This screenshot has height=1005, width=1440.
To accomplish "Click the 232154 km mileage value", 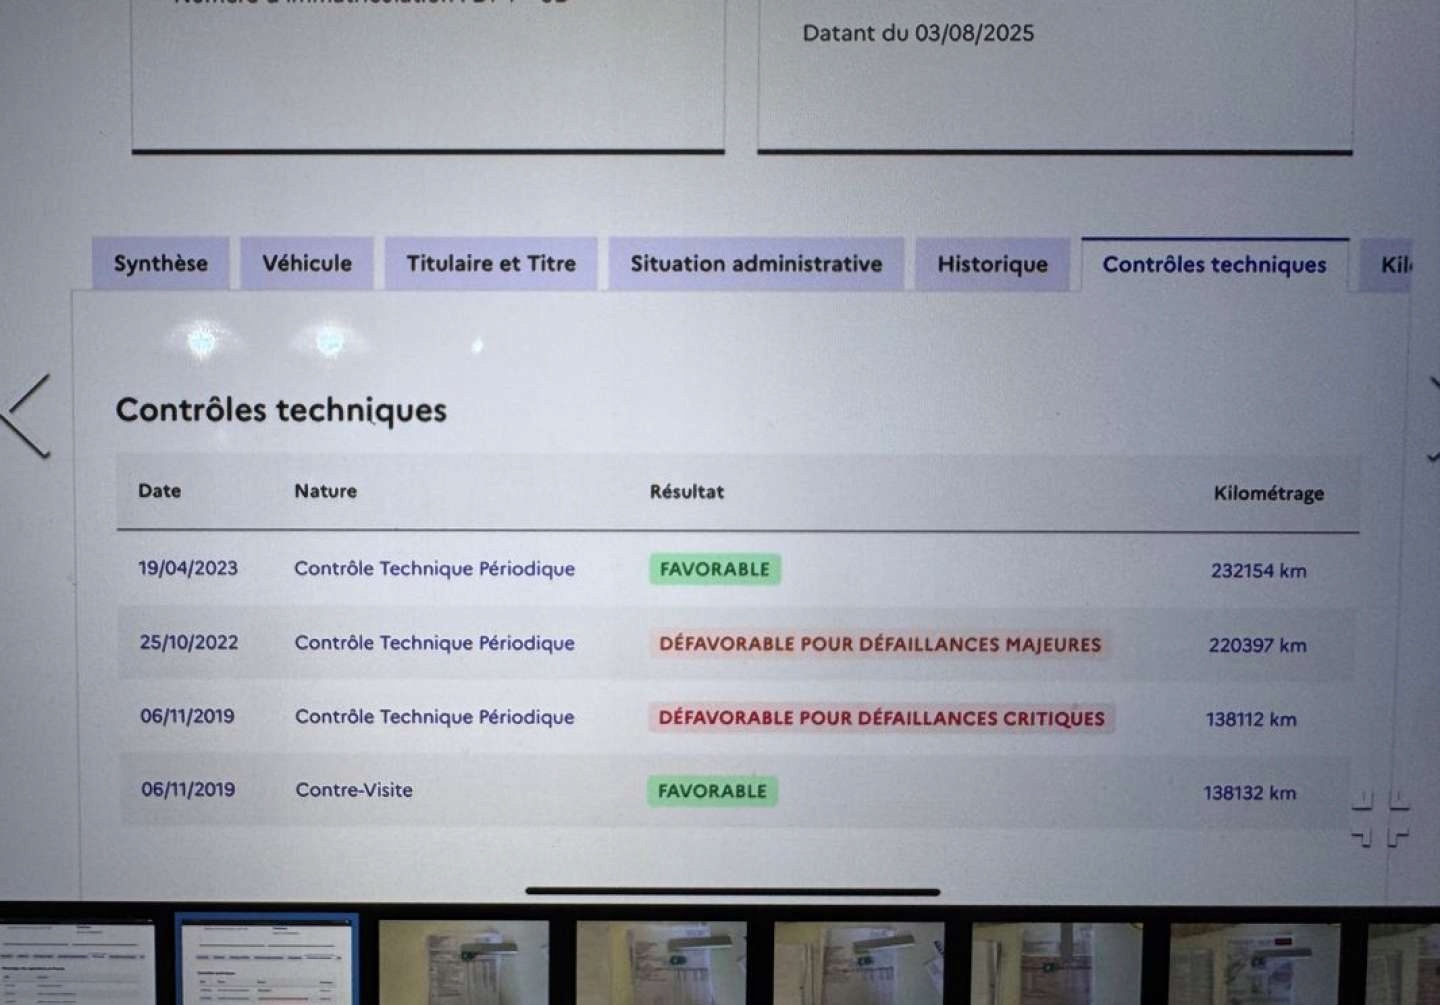I will [x=1259, y=571].
